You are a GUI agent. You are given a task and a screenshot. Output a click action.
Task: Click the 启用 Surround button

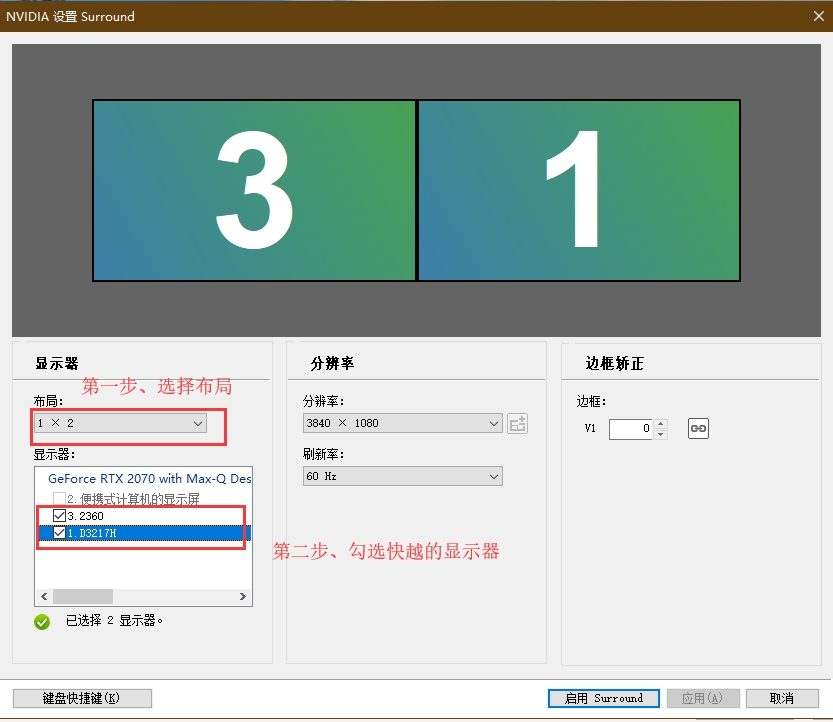tap(603, 698)
